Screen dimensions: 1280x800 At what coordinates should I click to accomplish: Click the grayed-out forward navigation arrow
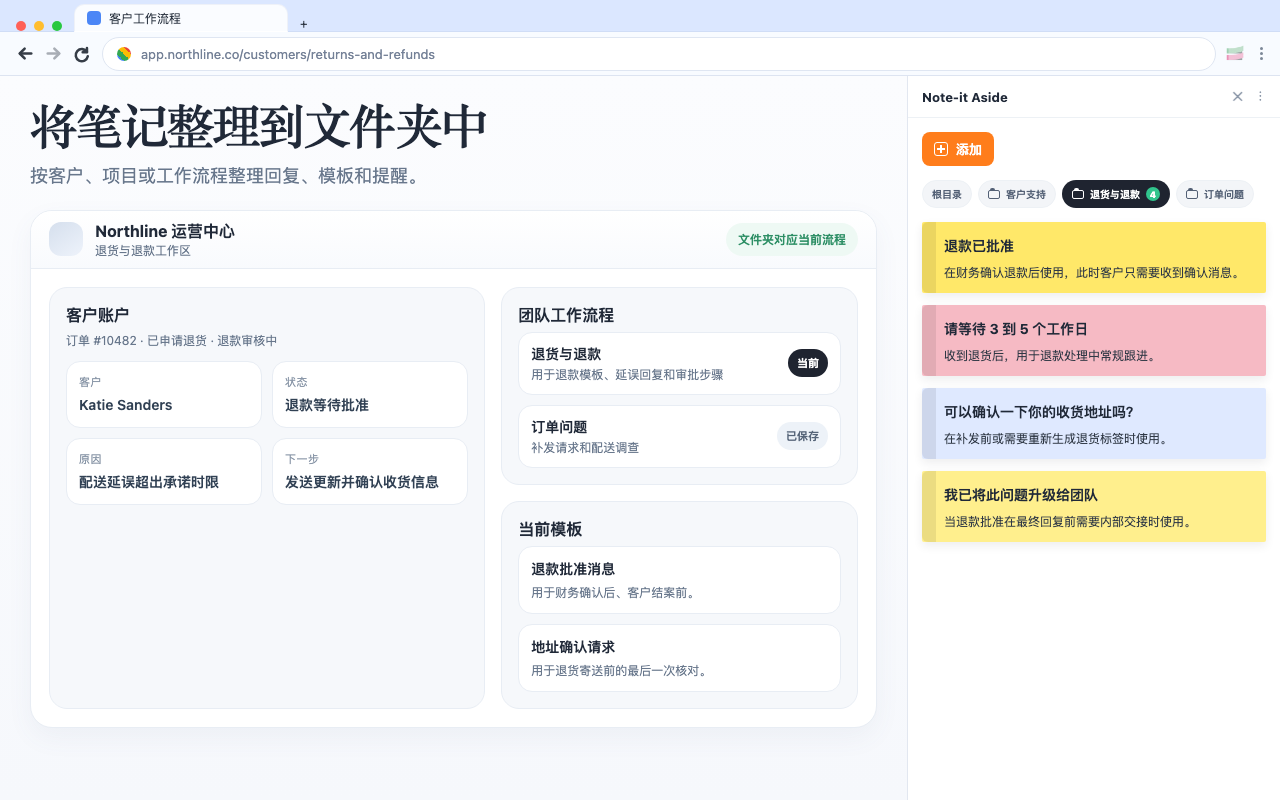[53, 54]
